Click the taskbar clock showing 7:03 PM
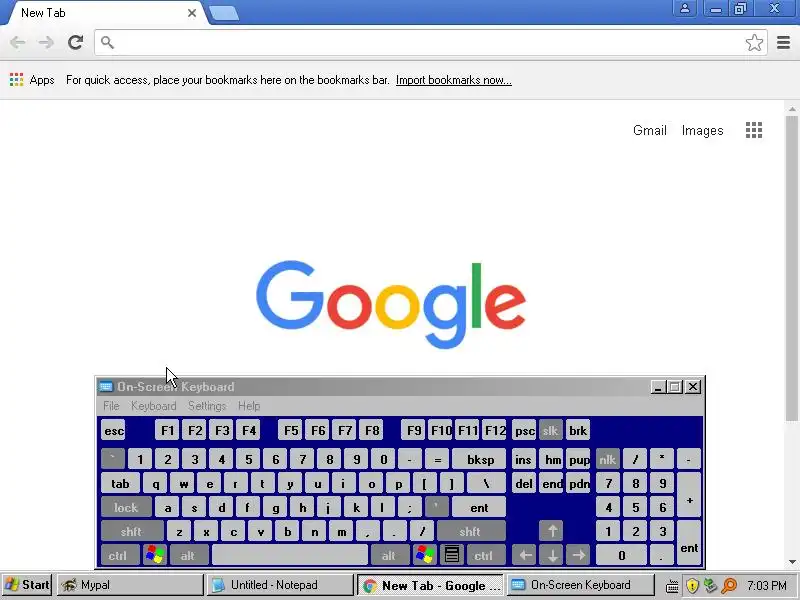The image size is (800, 600). pyautogui.click(x=767, y=585)
